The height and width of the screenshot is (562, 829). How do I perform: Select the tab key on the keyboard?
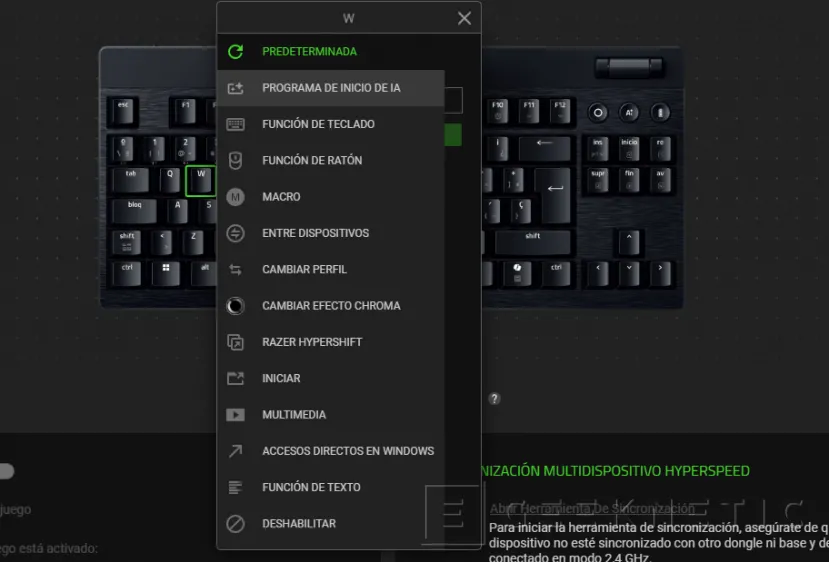click(x=131, y=180)
